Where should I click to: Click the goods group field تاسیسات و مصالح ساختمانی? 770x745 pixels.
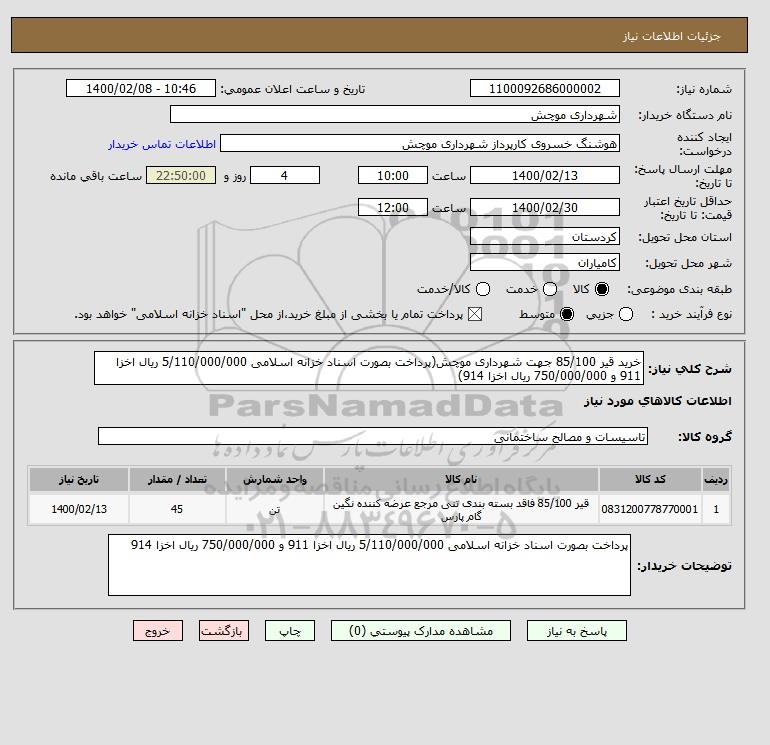click(373, 436)
